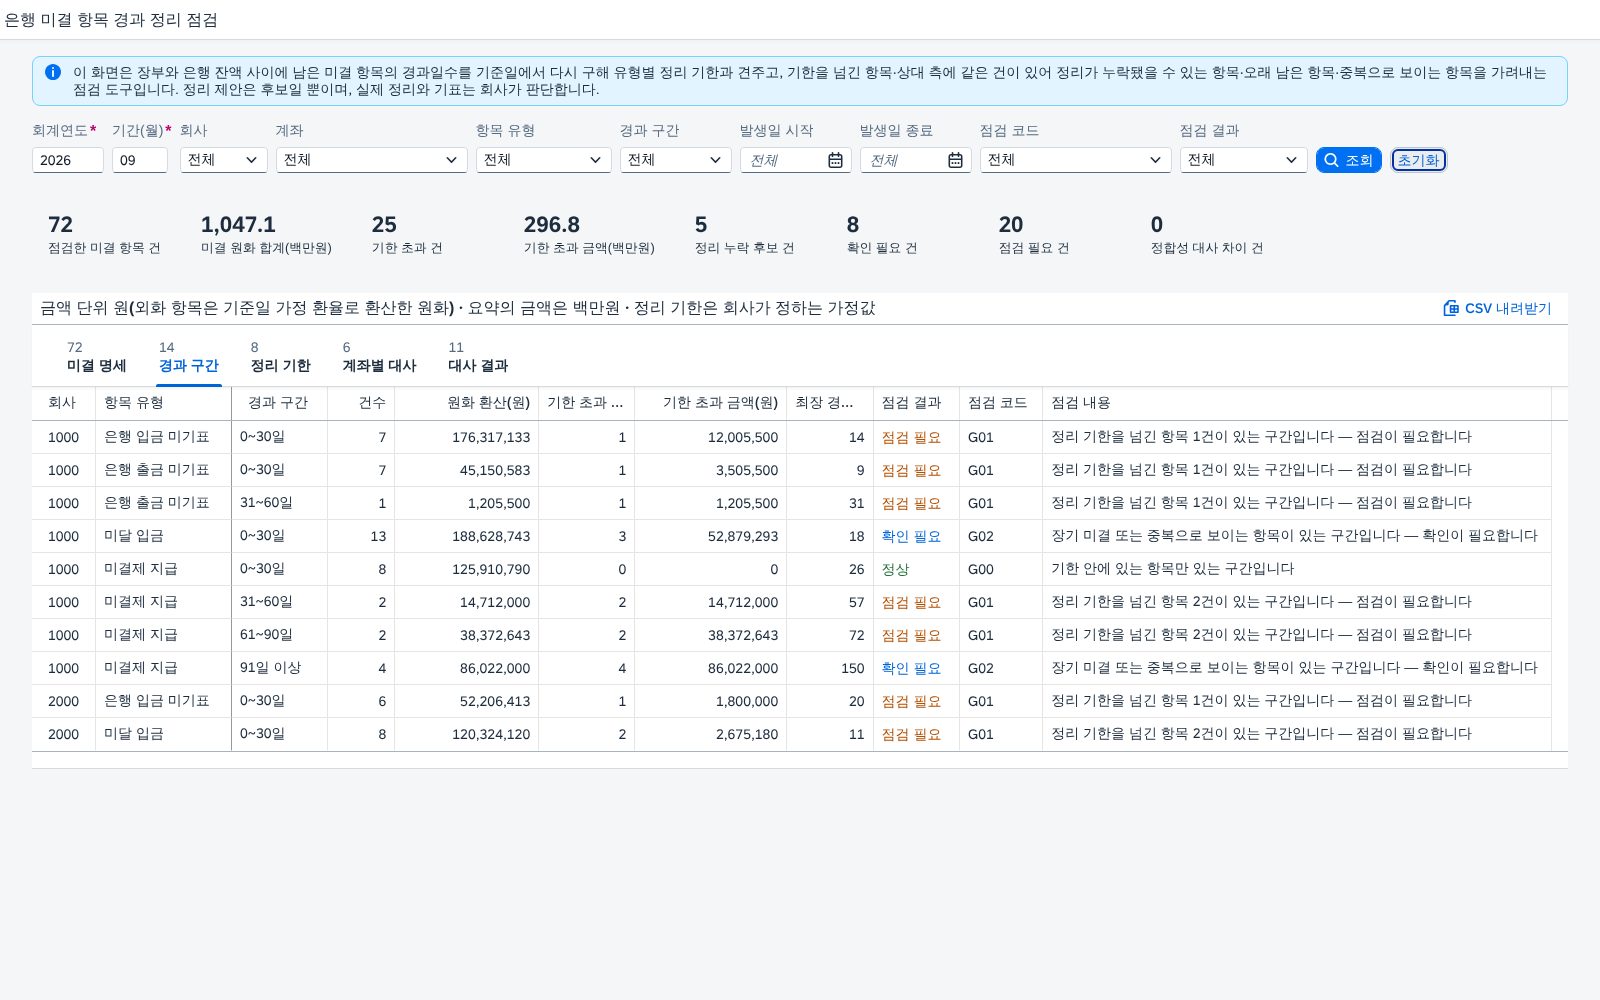Click the 초기화 reset button
Screen dimensions: 1600x1000
click(1418, 160)
